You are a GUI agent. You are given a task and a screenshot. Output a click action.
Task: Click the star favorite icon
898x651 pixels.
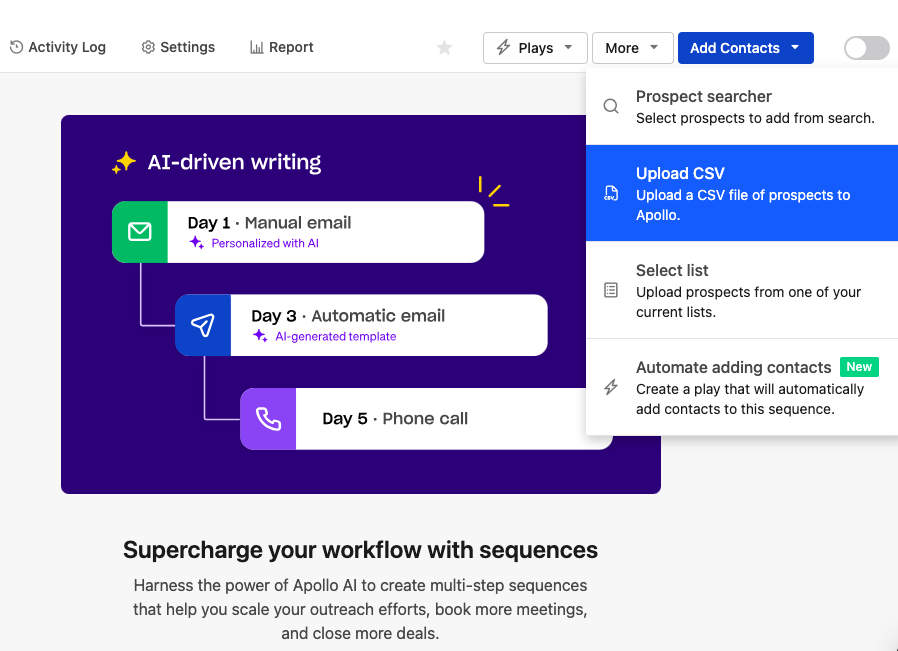[445, 48]
